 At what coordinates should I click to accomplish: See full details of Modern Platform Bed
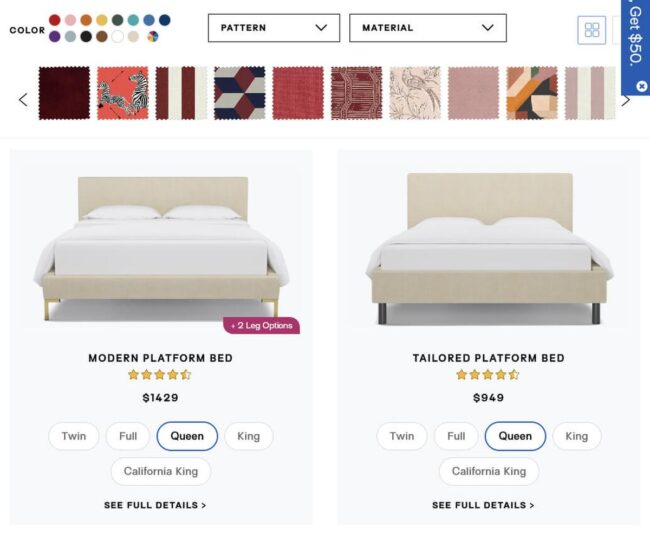pos(155,505)
